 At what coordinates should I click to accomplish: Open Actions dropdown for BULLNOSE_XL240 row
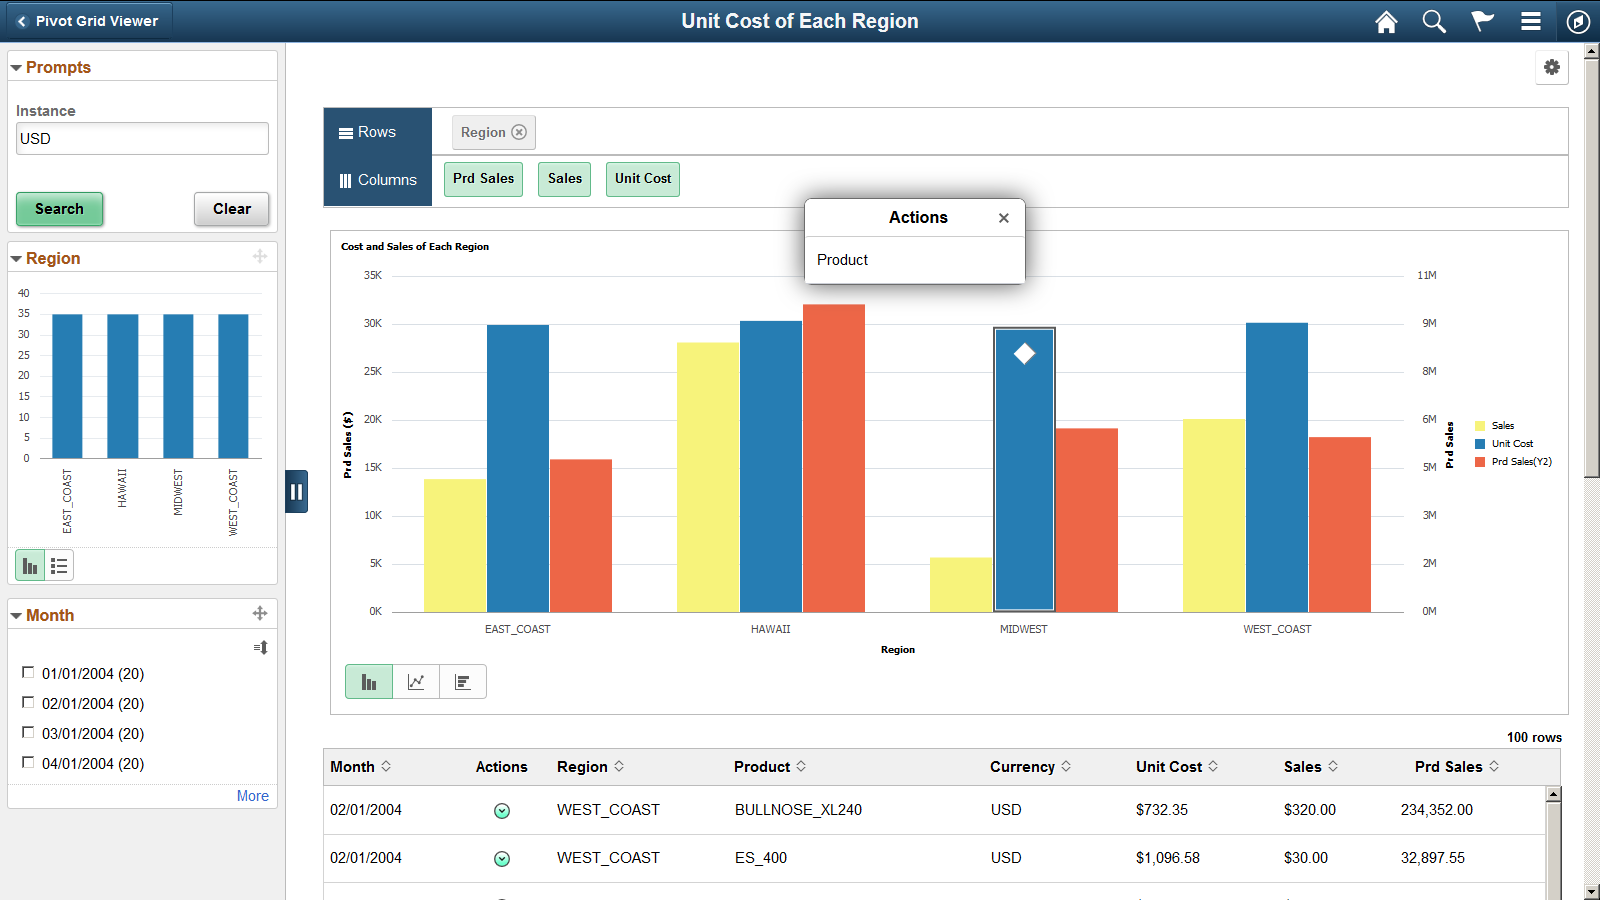(x=502, y=811)
